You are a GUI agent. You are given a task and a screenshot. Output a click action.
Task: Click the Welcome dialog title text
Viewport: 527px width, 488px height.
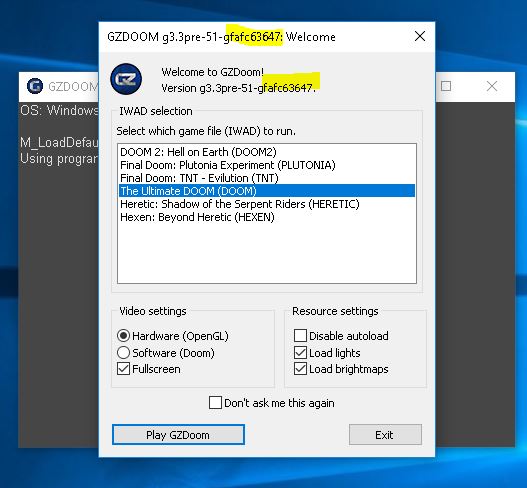[x=221, y=37]
